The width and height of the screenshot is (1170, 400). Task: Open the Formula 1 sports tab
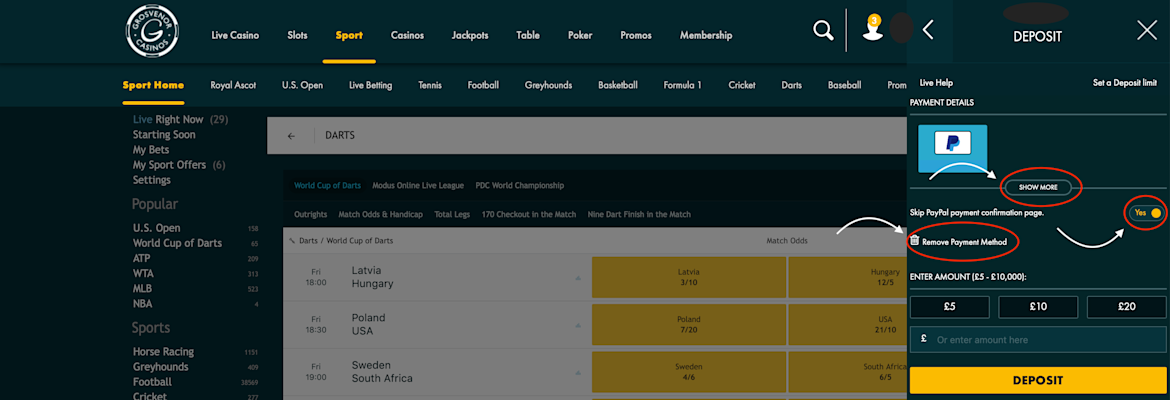click(683, 85)
